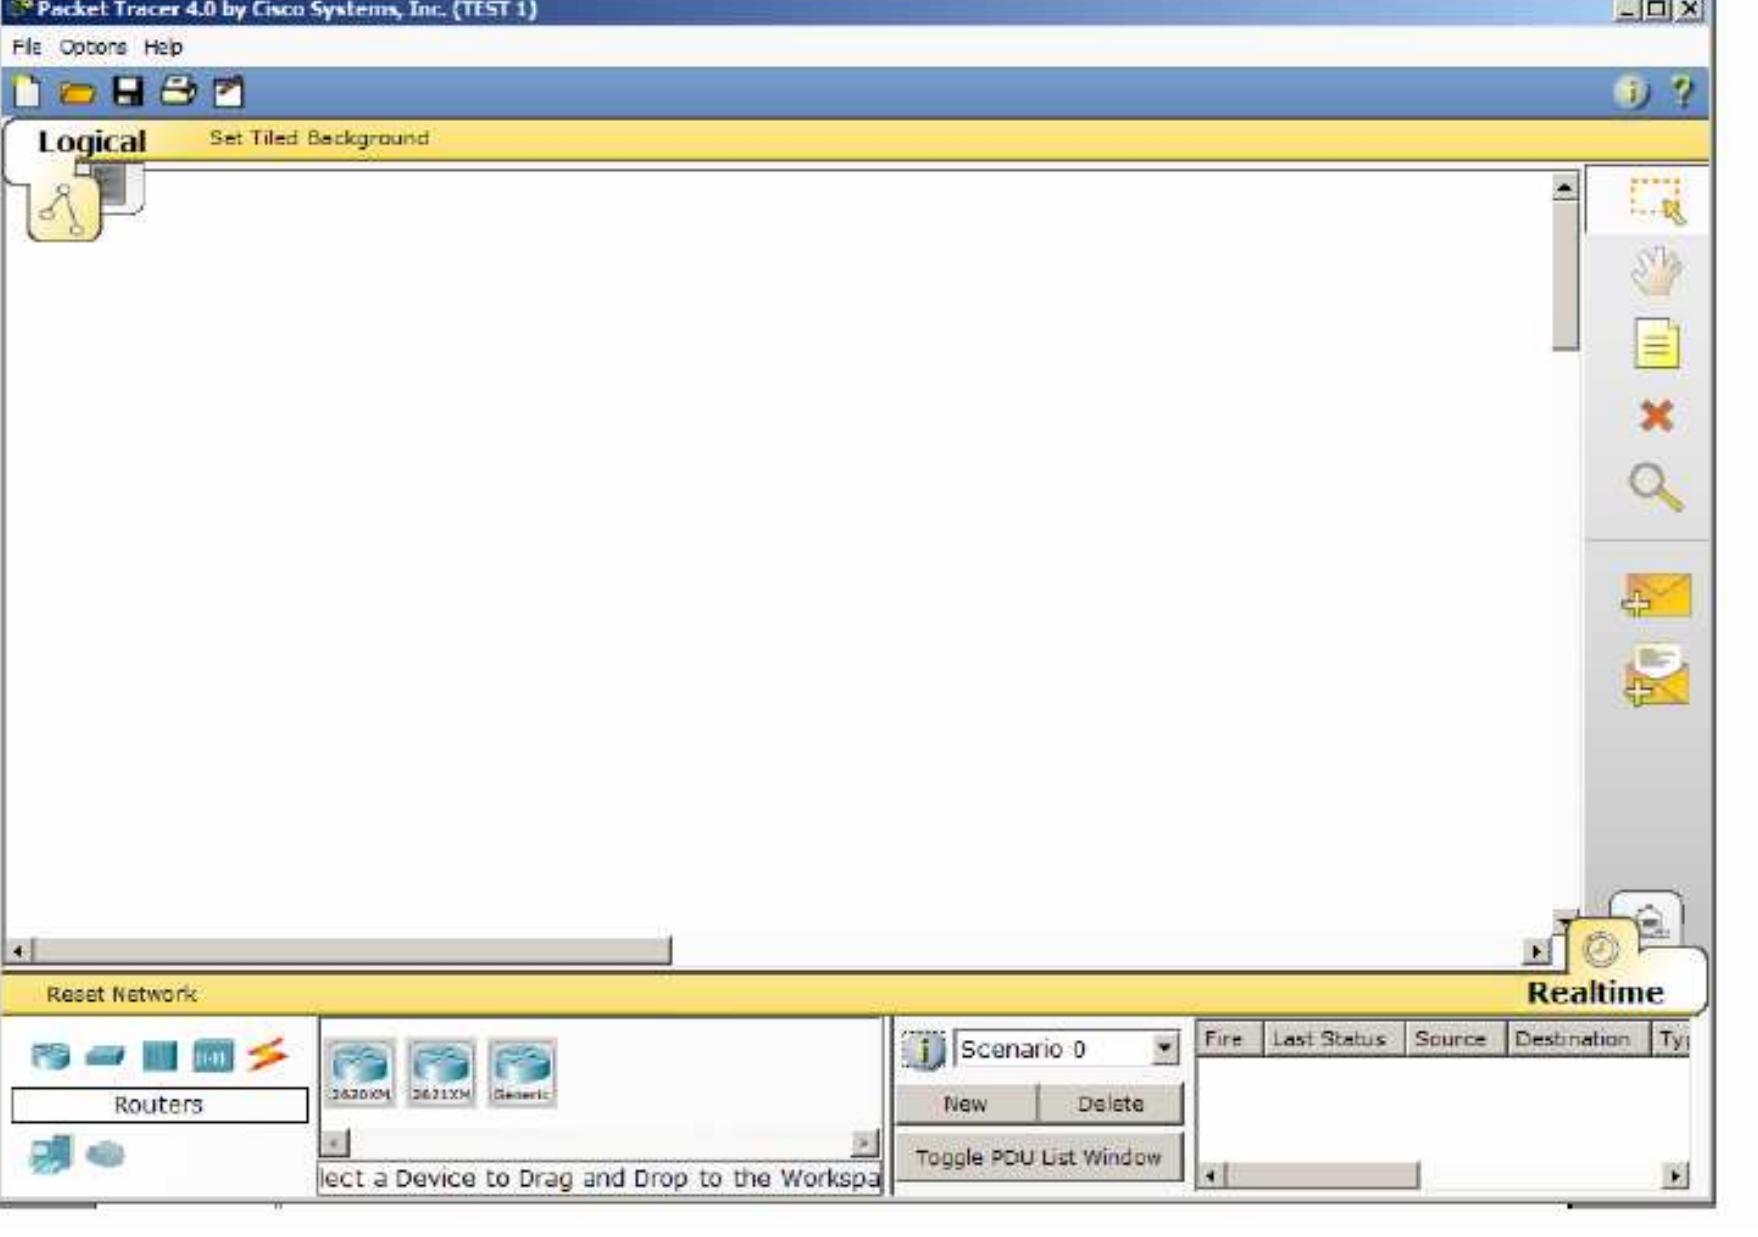Click Toggle PDU List Window button
Screen dimensions: 1758x1237
pos(1039,1157)
